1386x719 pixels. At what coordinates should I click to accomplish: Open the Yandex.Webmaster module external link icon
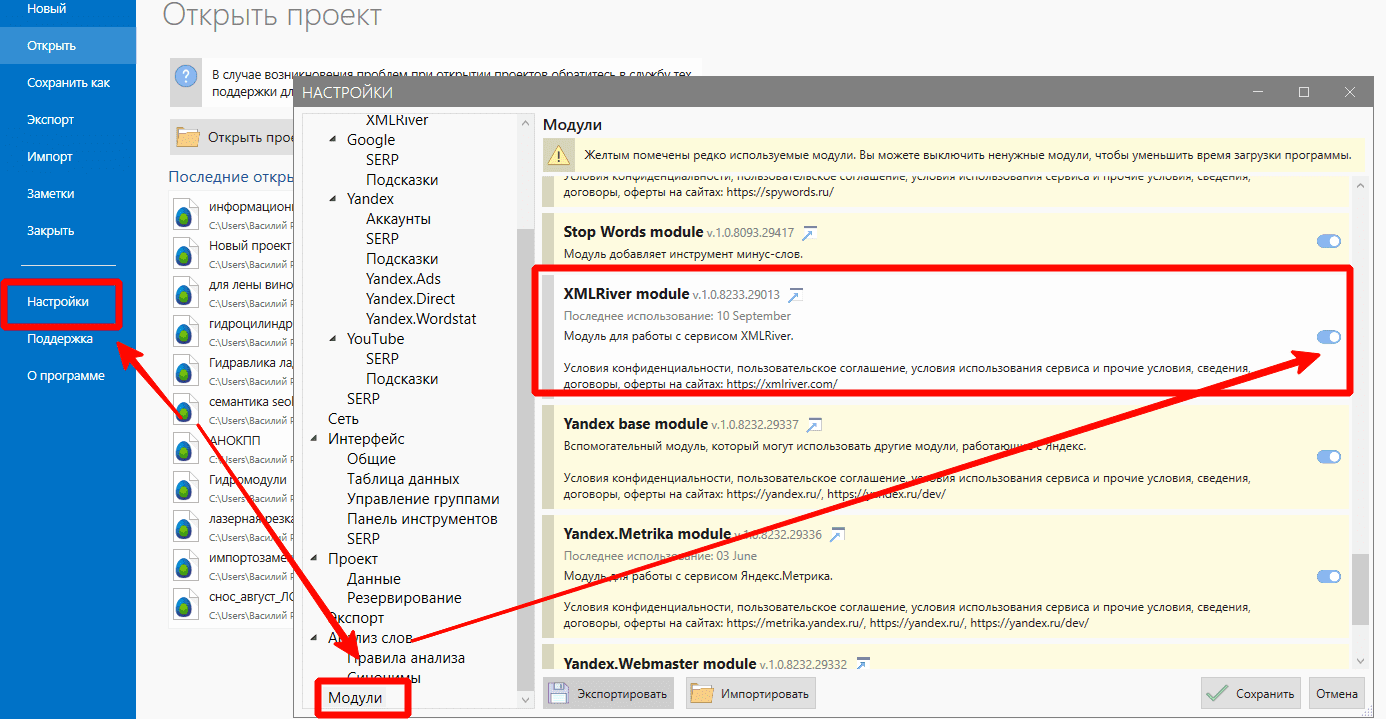[863, 664]
